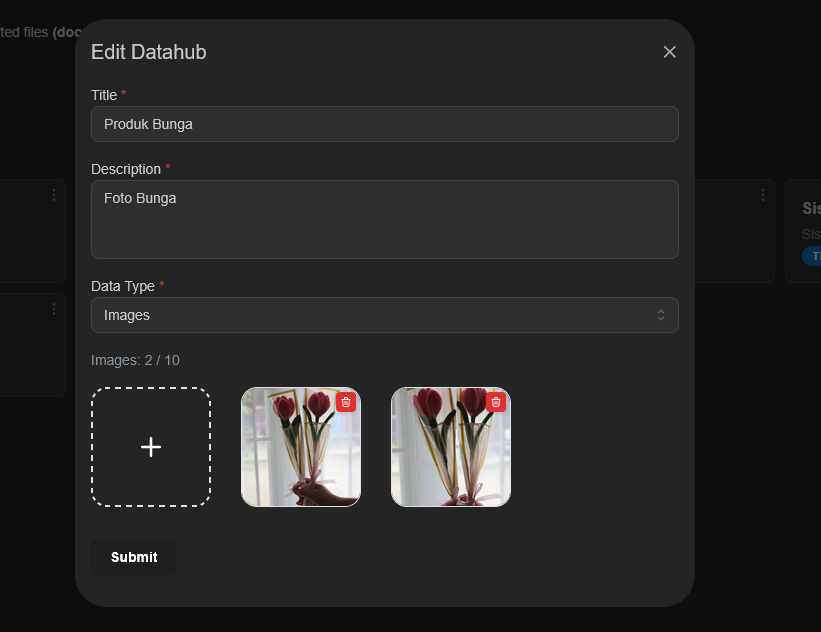
Task: Click the Images 2 / 10 counter text
Action: (x=135, y=360)
